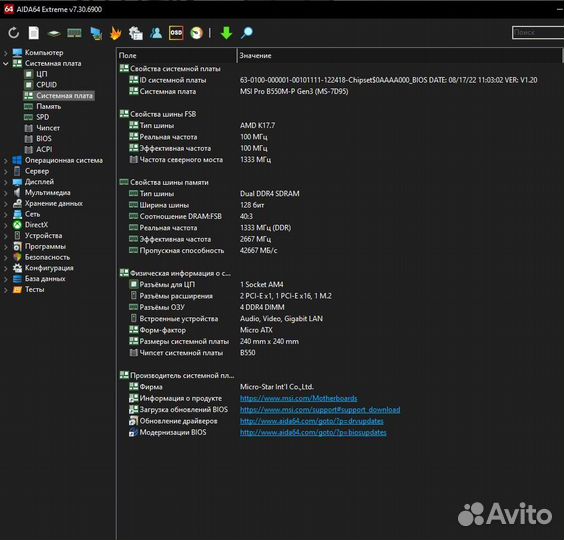Select the Частота северного моста row
This screenshot has width=564, height=540.
pyautogui.click(x=200, y=160)
